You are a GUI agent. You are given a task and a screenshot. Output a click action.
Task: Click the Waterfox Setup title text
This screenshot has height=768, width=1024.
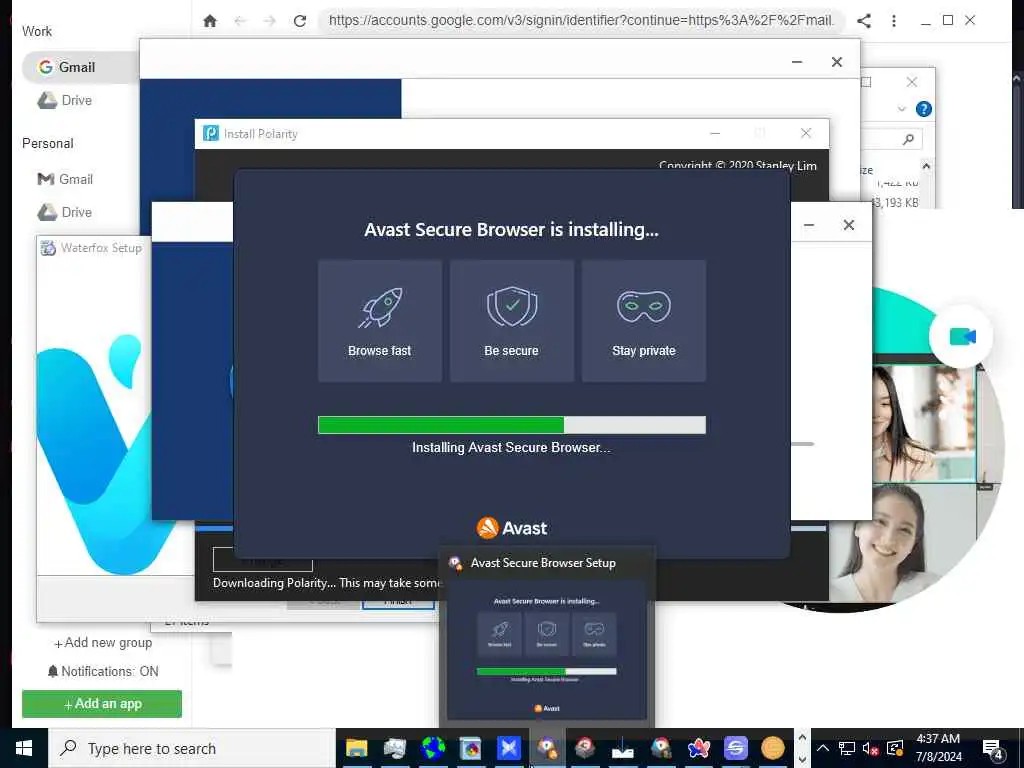point(101,248)
